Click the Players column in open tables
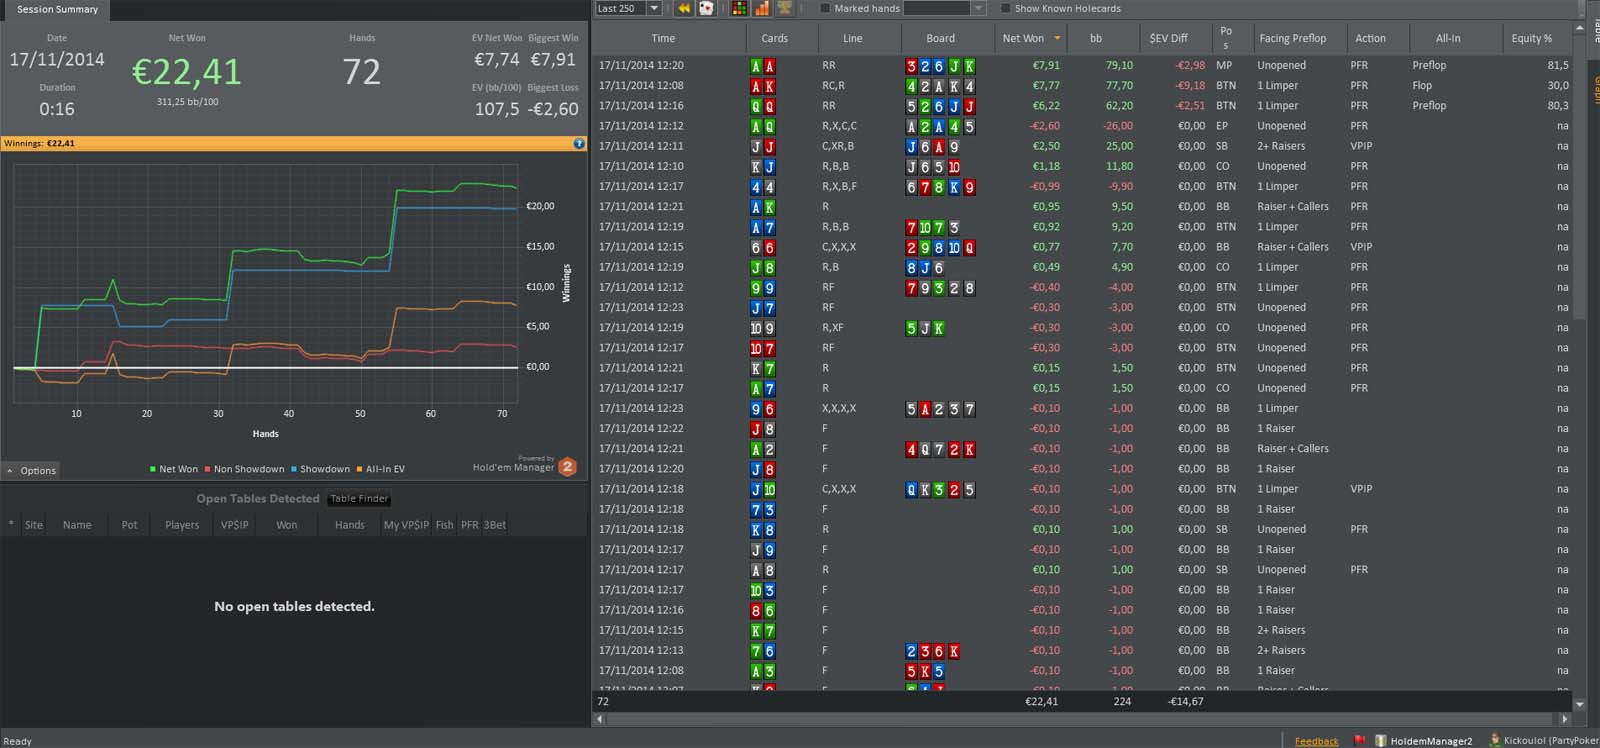This screenshot has height=748, width=1600. [x=182, y=525]
